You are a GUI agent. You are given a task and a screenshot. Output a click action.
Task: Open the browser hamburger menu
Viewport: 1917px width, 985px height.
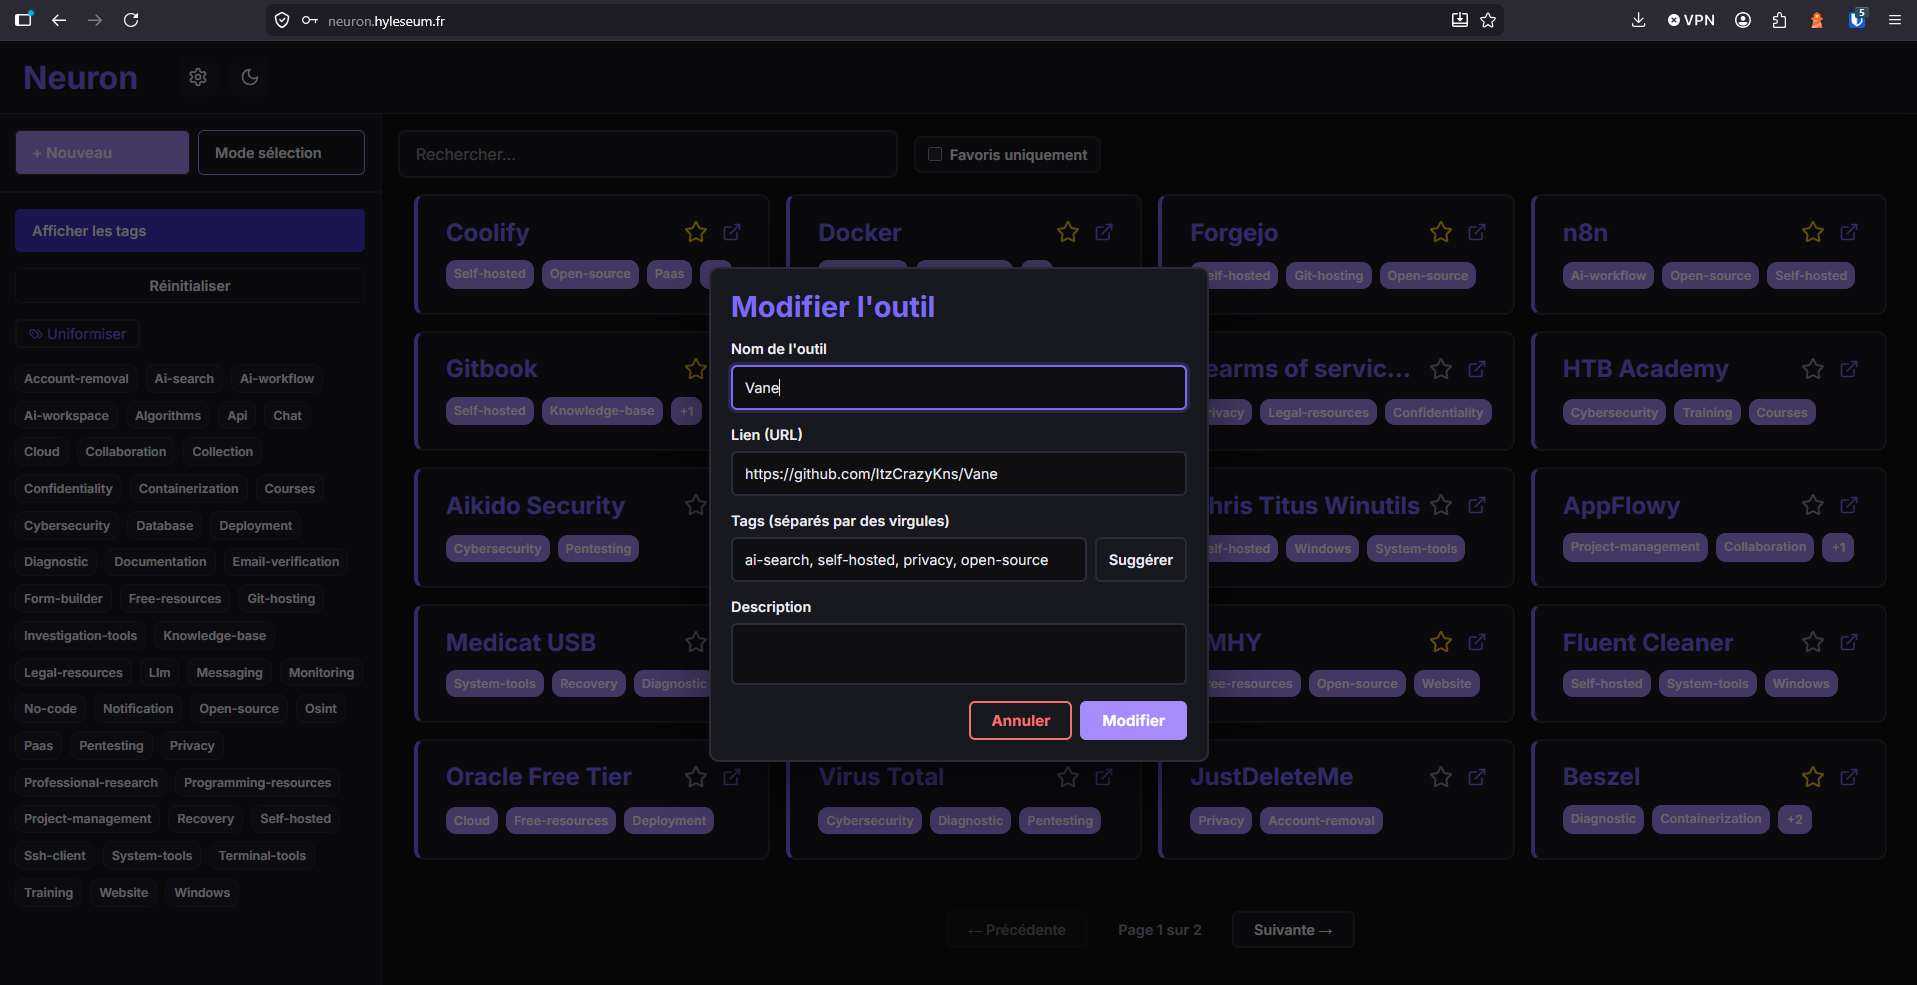1894,20
